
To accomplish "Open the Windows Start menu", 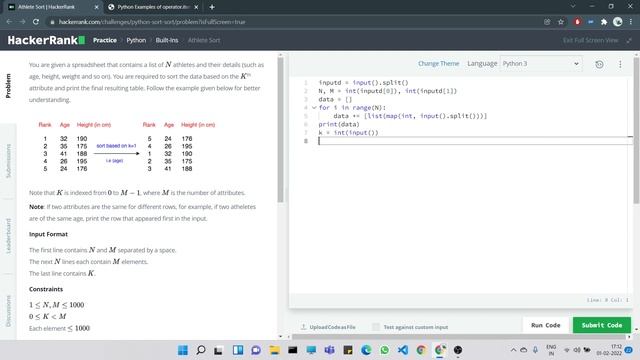I will [183, 350].
